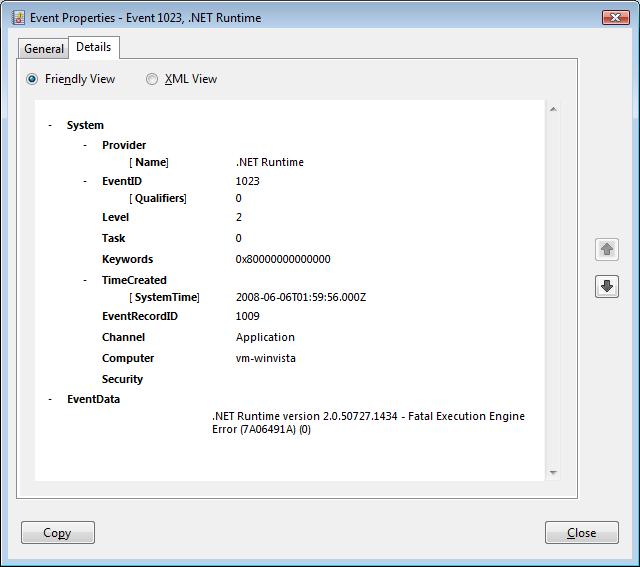Select the System tree heading
The image size is (640, 567).
85,125
